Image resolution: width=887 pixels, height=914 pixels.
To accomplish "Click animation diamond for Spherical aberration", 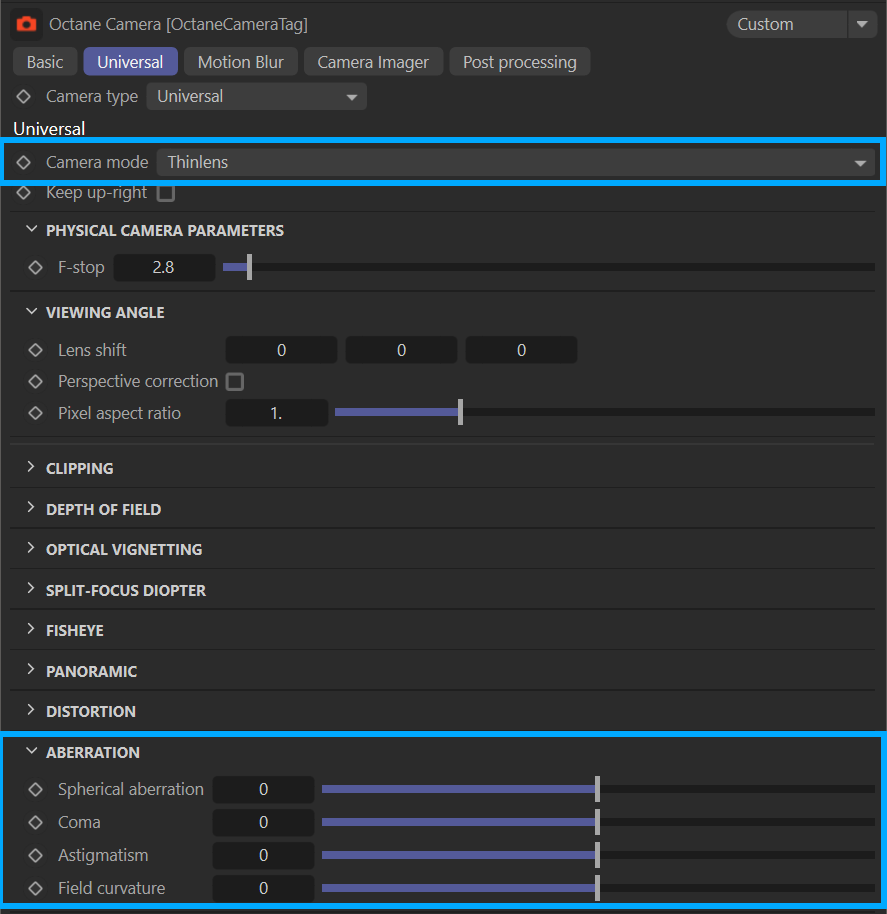I will [36, 790].
